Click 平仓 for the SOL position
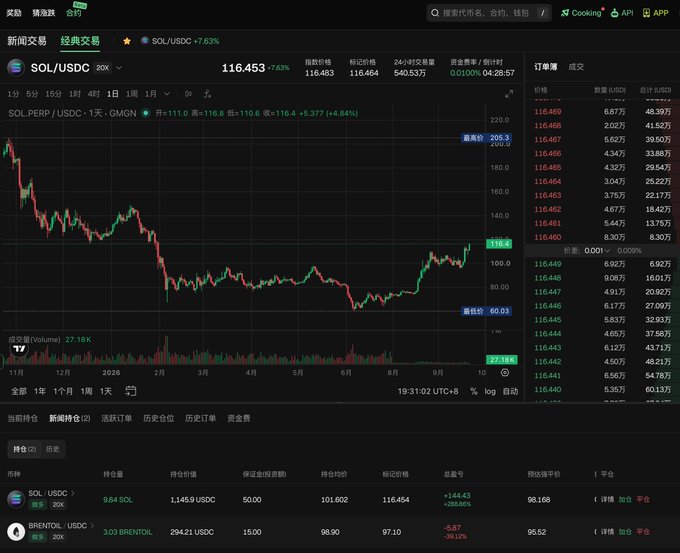680x553 pixels. [x=643, y=499]
